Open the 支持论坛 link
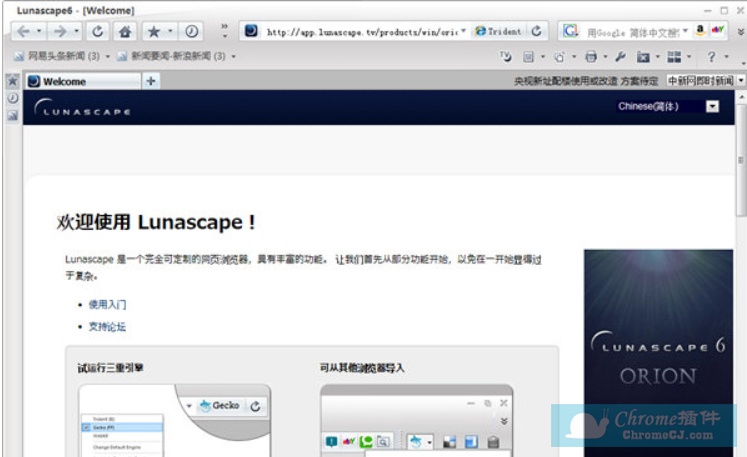747x457 pixels. point(107,327)
